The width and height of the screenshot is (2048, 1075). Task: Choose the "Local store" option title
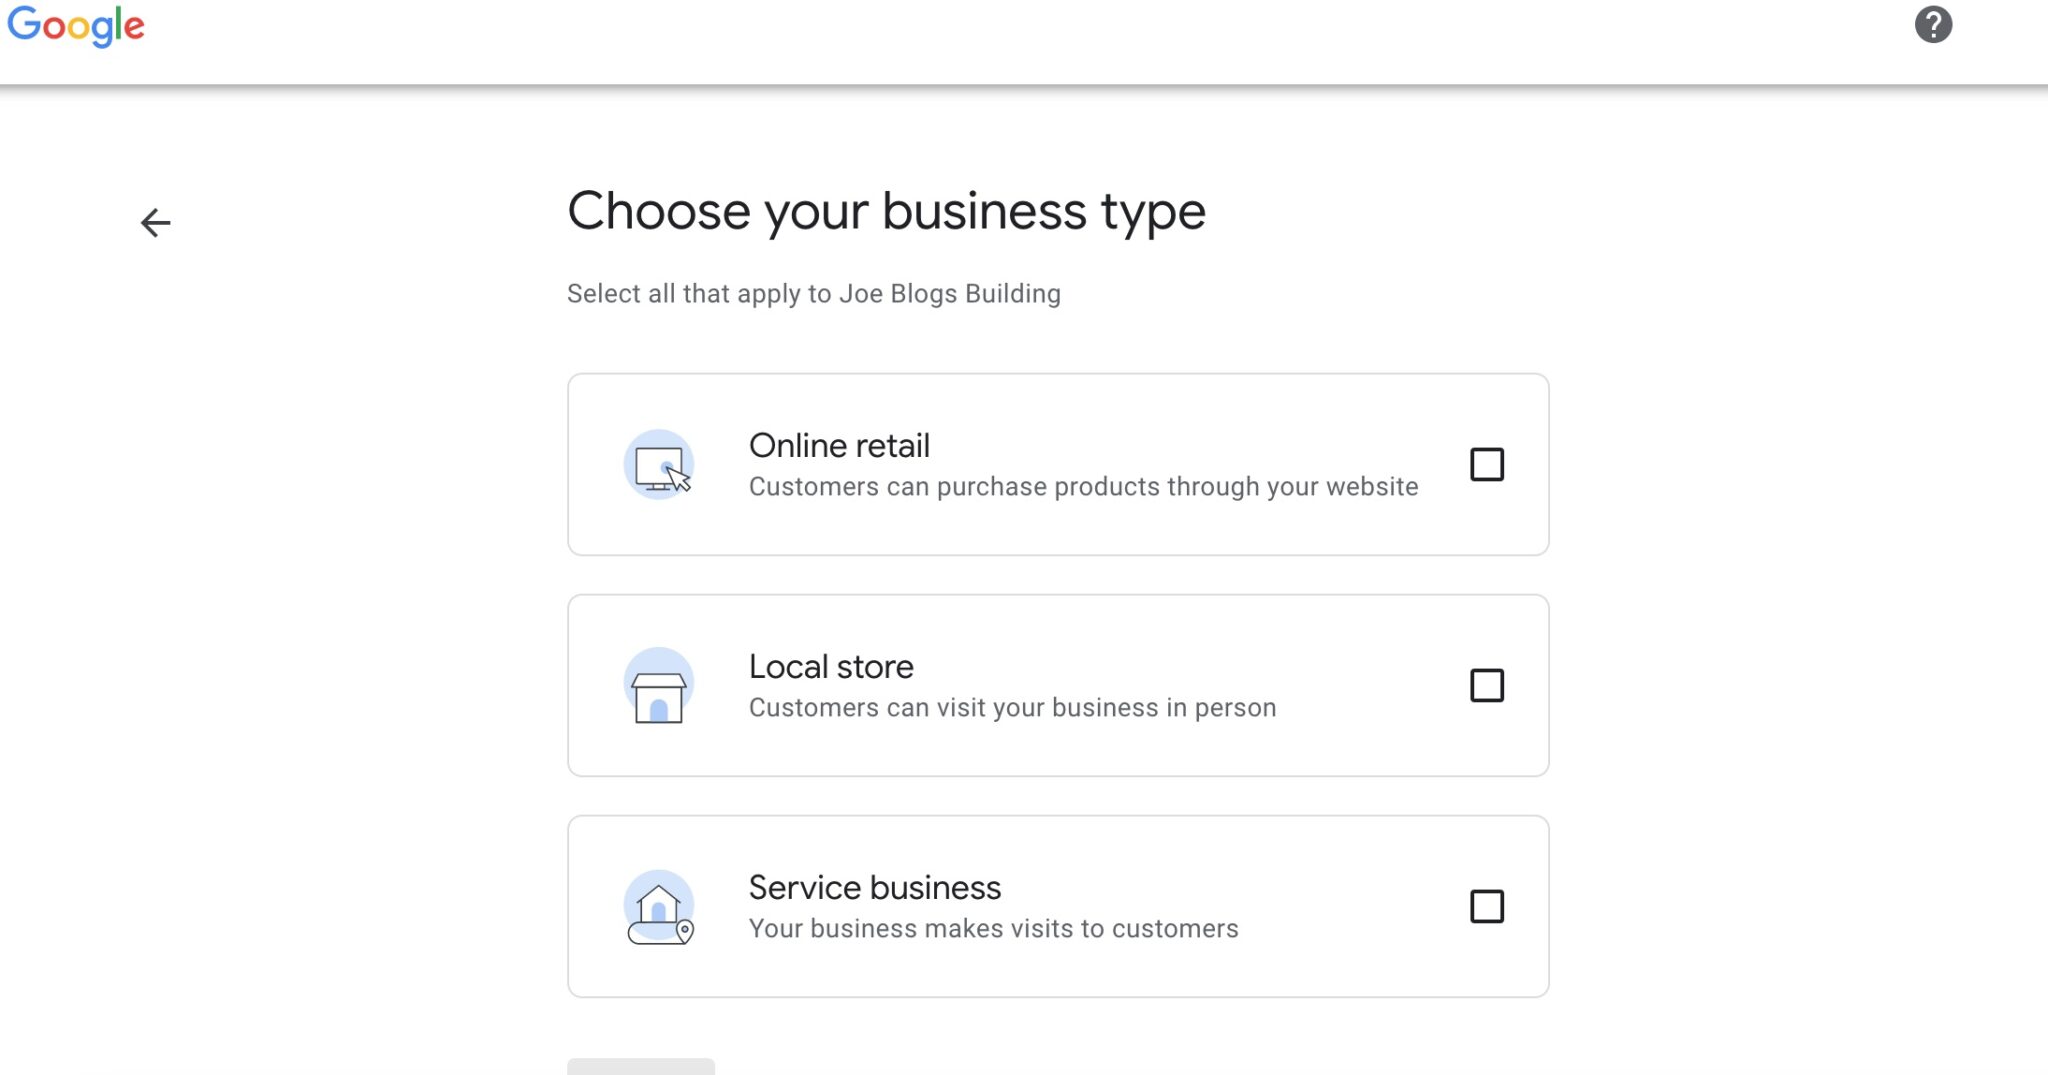click(831, 667)
